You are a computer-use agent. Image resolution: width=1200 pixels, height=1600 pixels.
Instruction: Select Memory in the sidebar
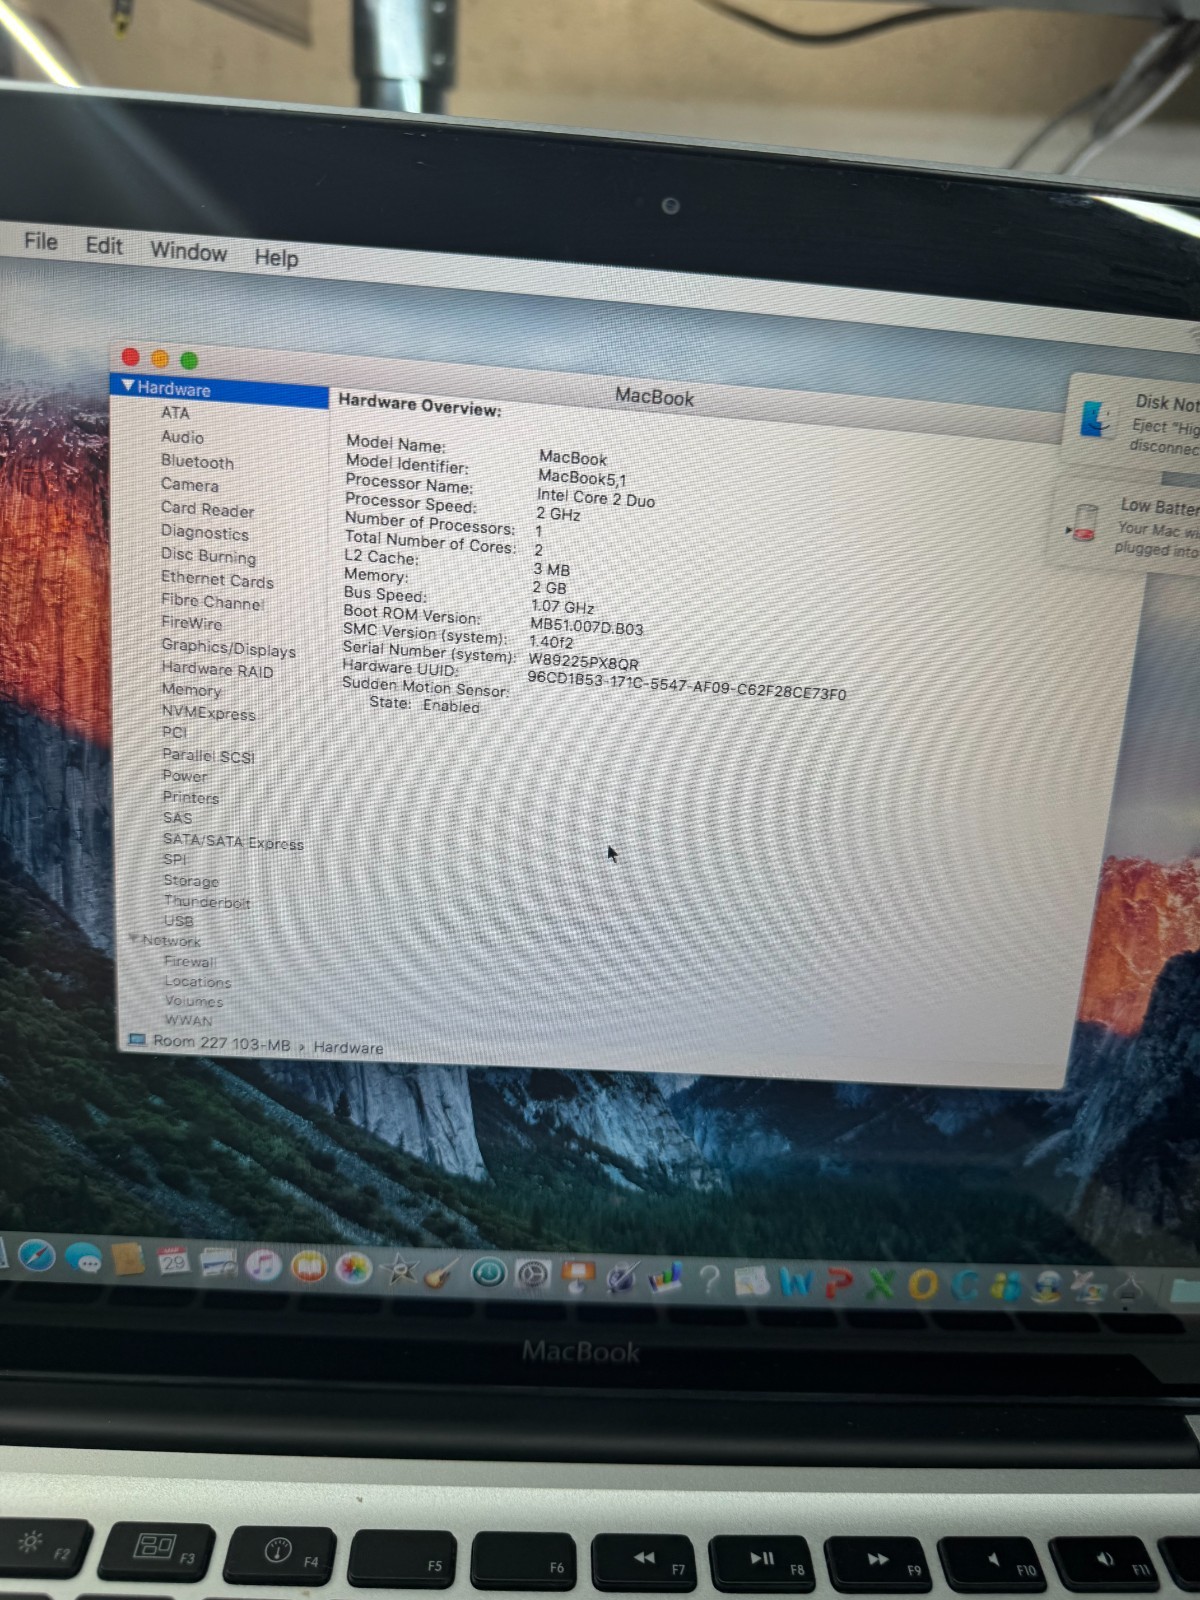[x=191, y=690]
